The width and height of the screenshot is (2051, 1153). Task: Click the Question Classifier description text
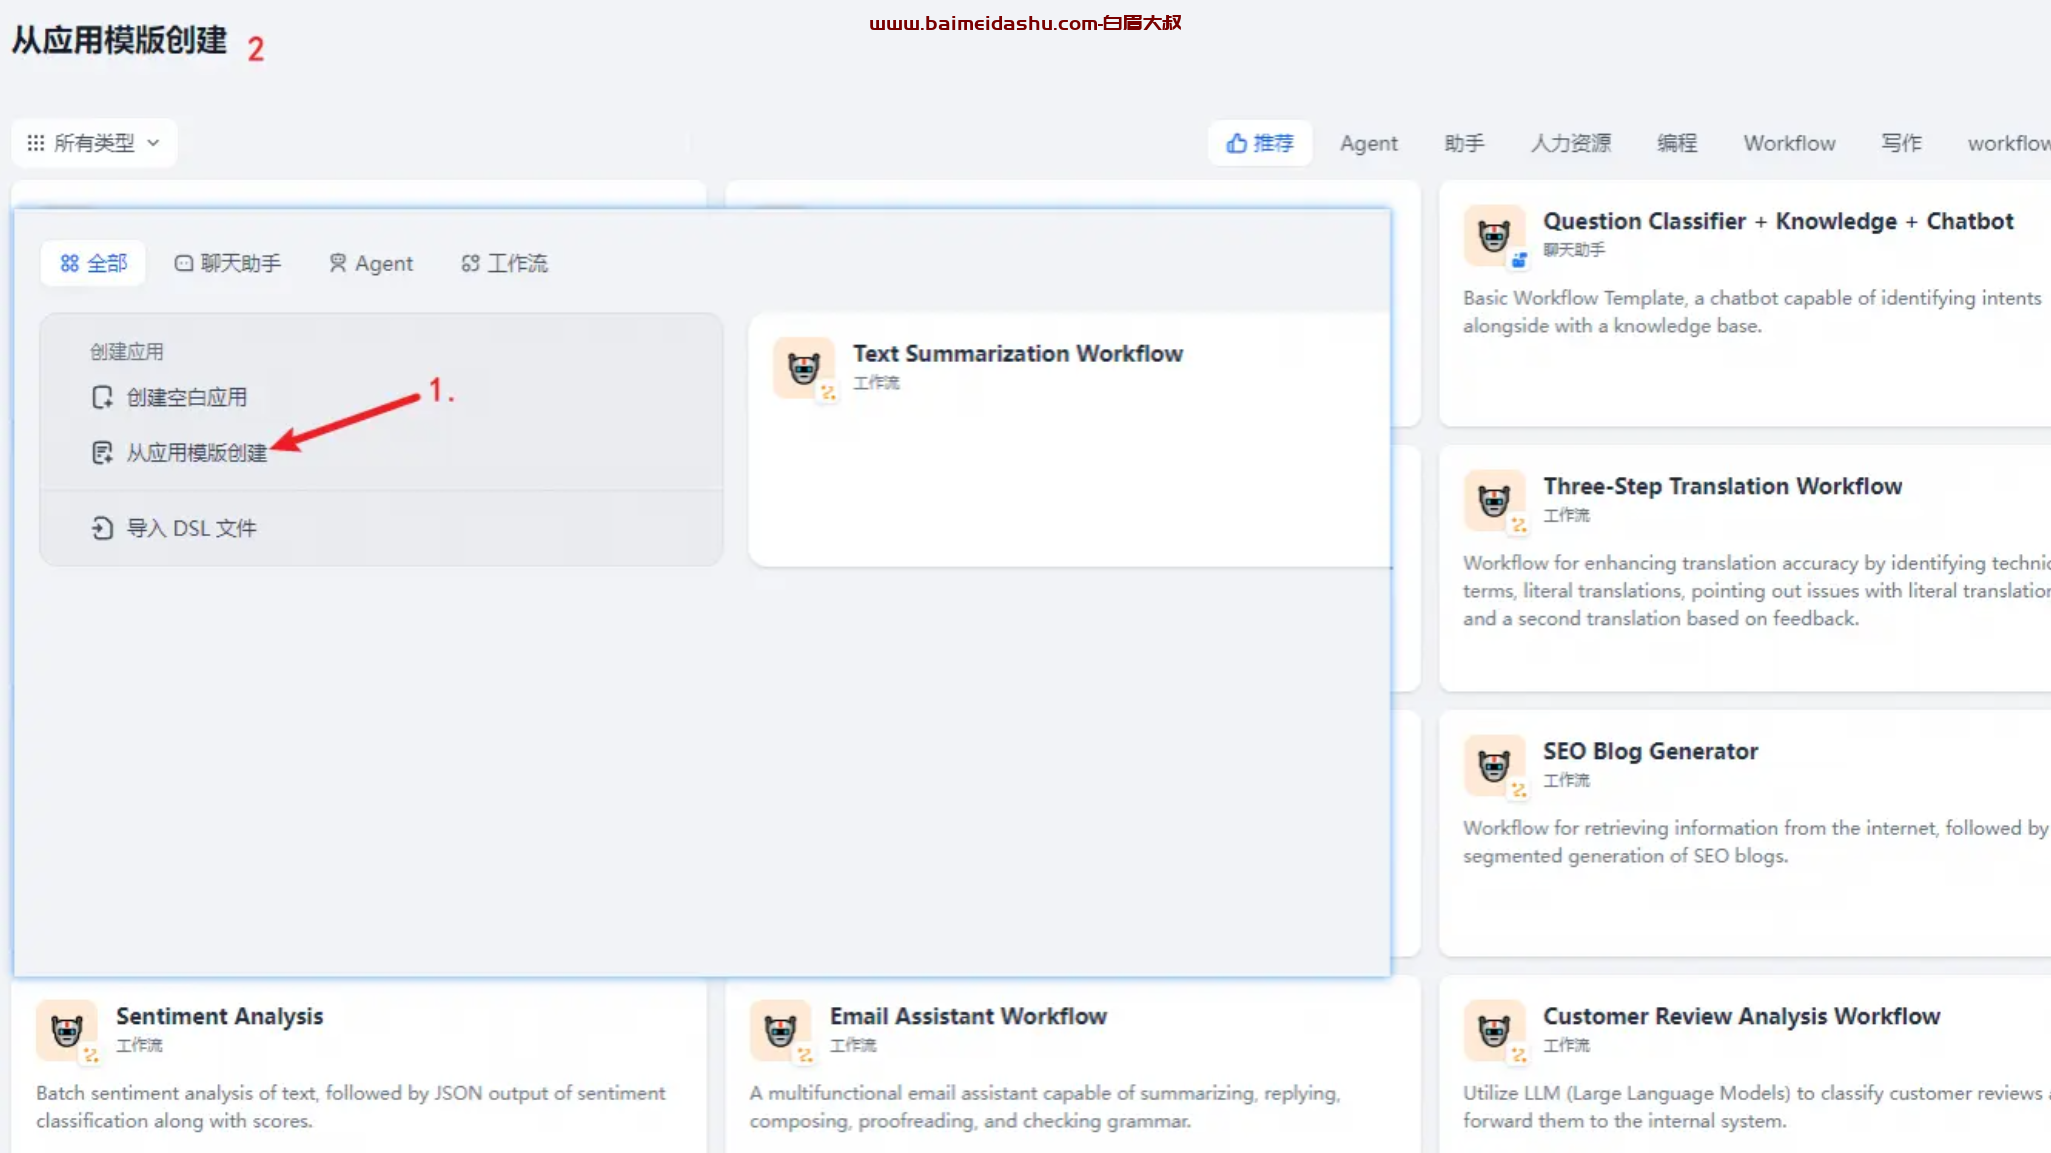(1752, 312)
